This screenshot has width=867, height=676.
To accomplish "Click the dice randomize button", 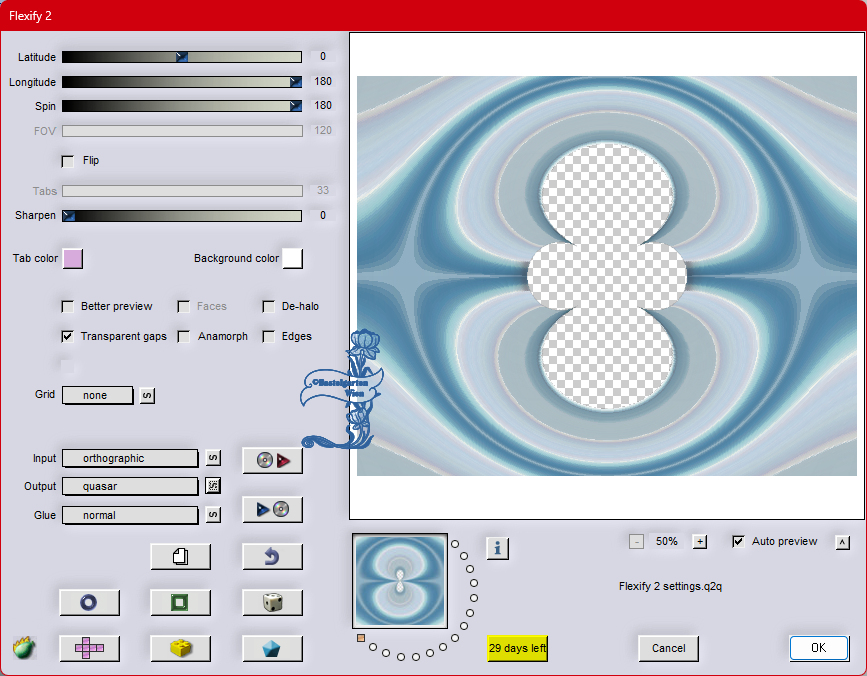I will click(272, 602).
